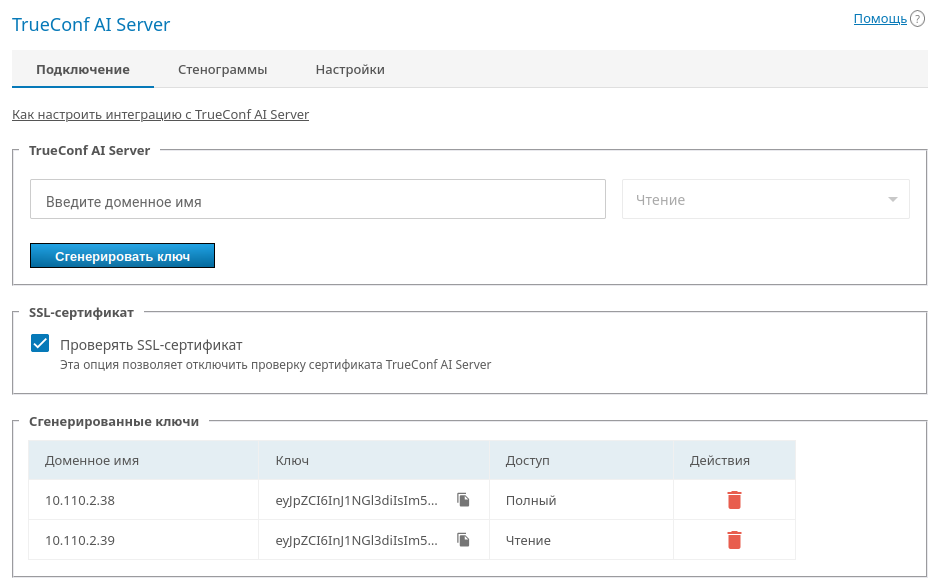Go to the Настройки tab

pos(350,70)
